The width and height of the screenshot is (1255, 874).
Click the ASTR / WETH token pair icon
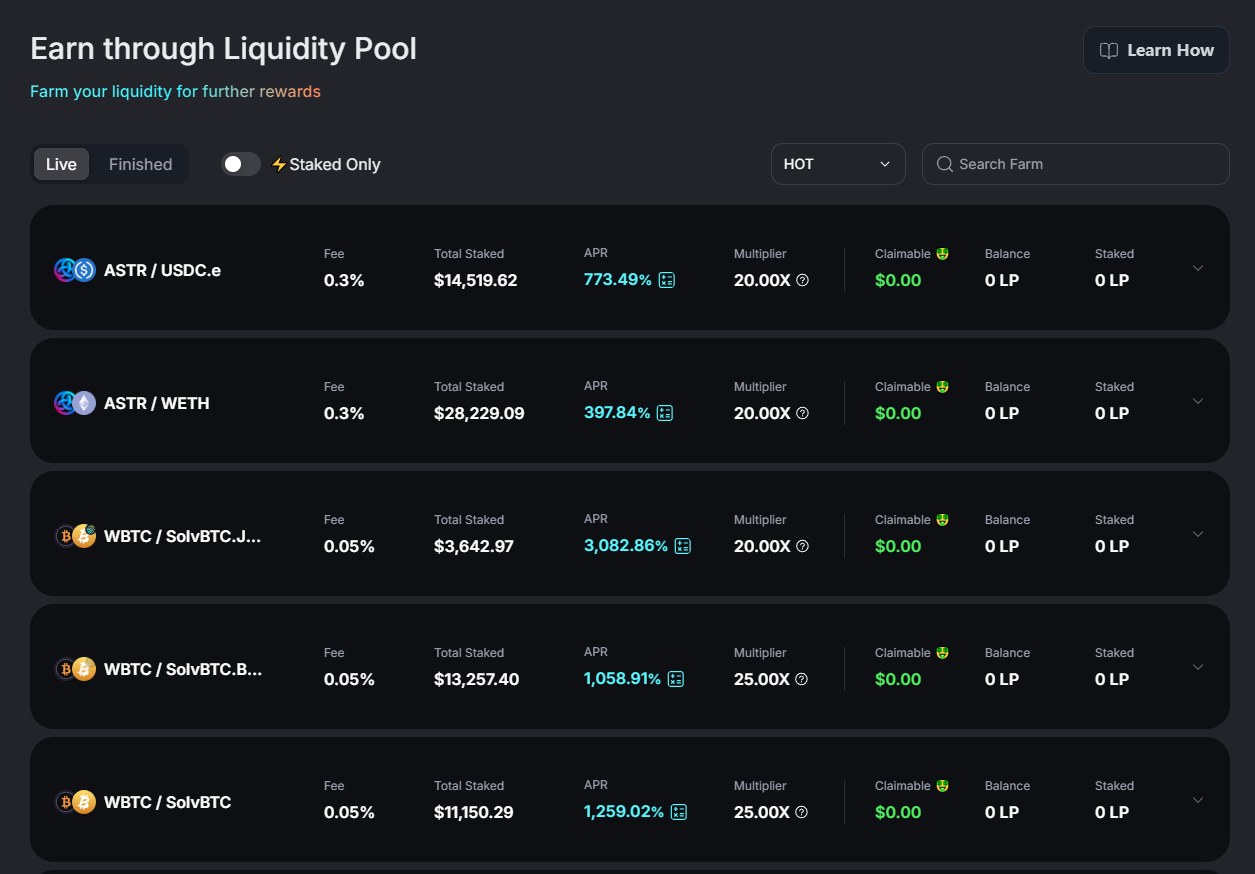point(75,403)
